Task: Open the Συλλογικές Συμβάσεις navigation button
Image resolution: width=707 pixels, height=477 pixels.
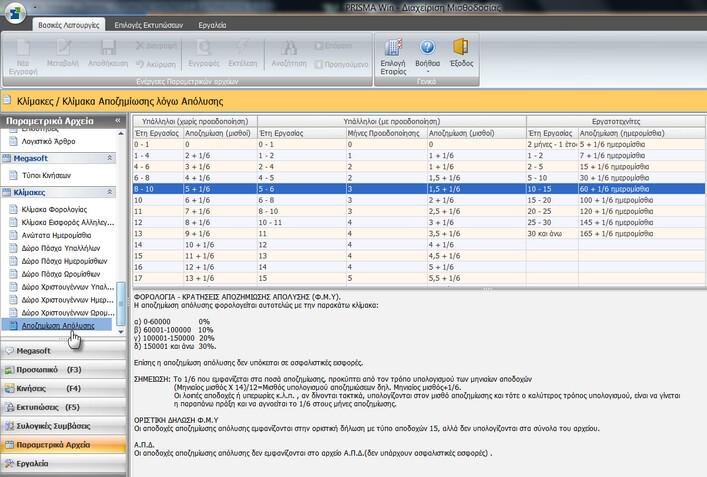Action: pos(64,426)
